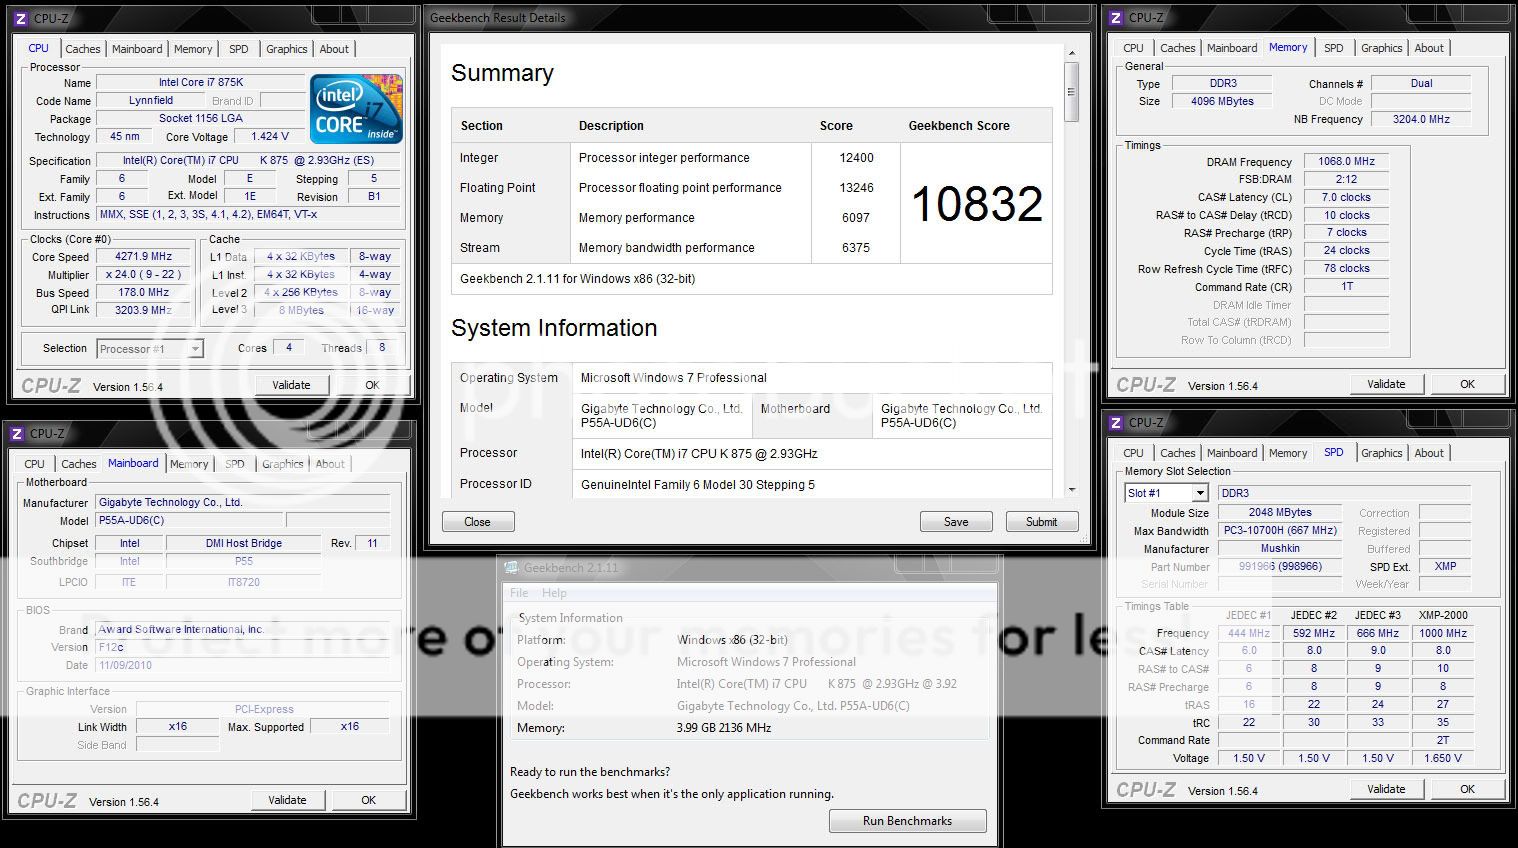Switch to SPD tab in the Mainboard window
Screen dimensions: 1518x848
coord(235,464)
